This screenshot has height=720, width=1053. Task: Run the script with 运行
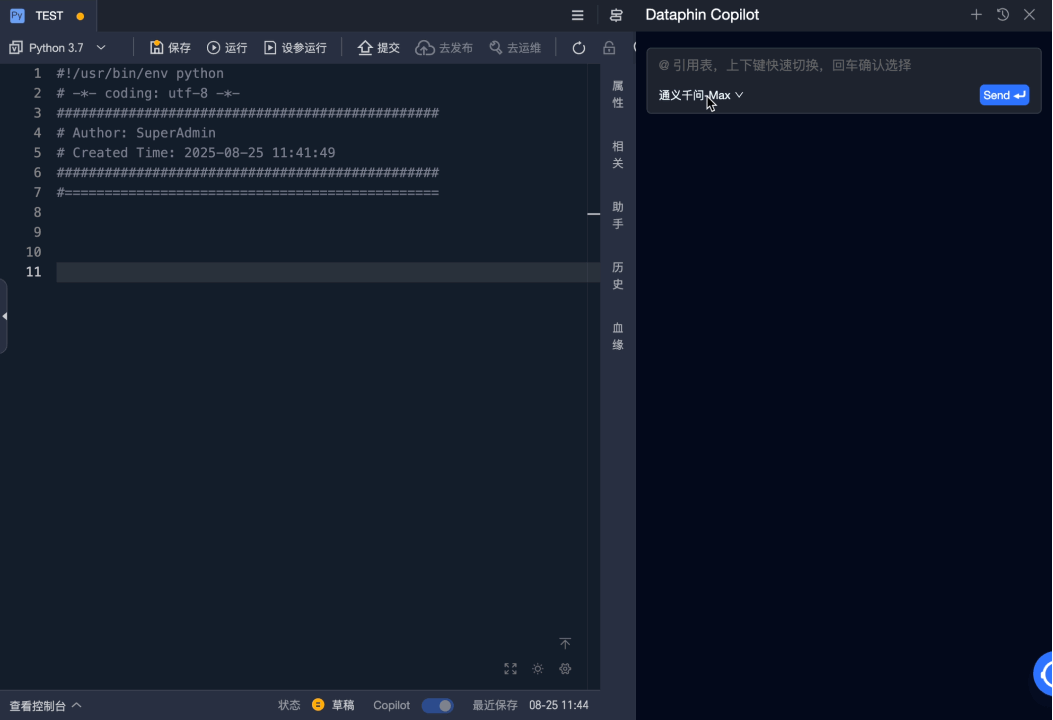227,48
